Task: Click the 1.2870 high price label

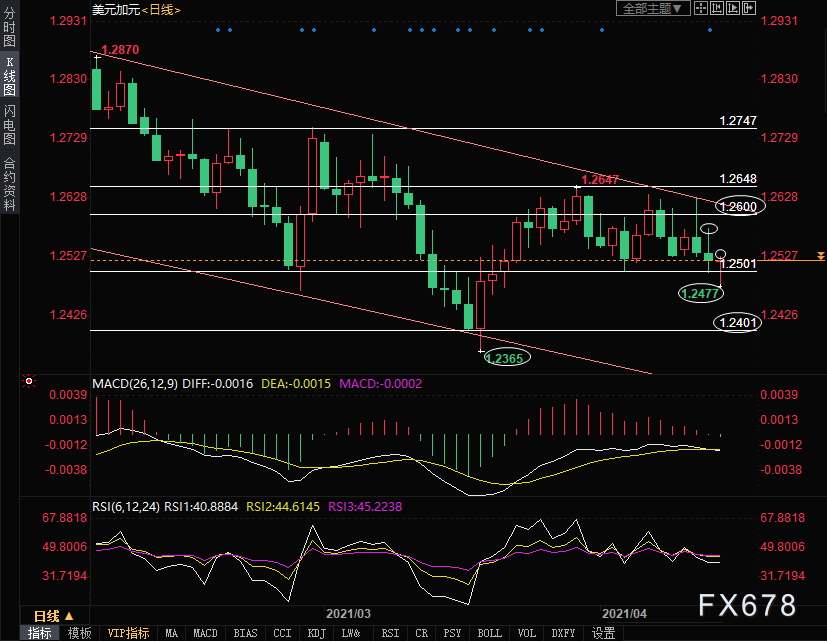Action: click(x=120, y=50)
